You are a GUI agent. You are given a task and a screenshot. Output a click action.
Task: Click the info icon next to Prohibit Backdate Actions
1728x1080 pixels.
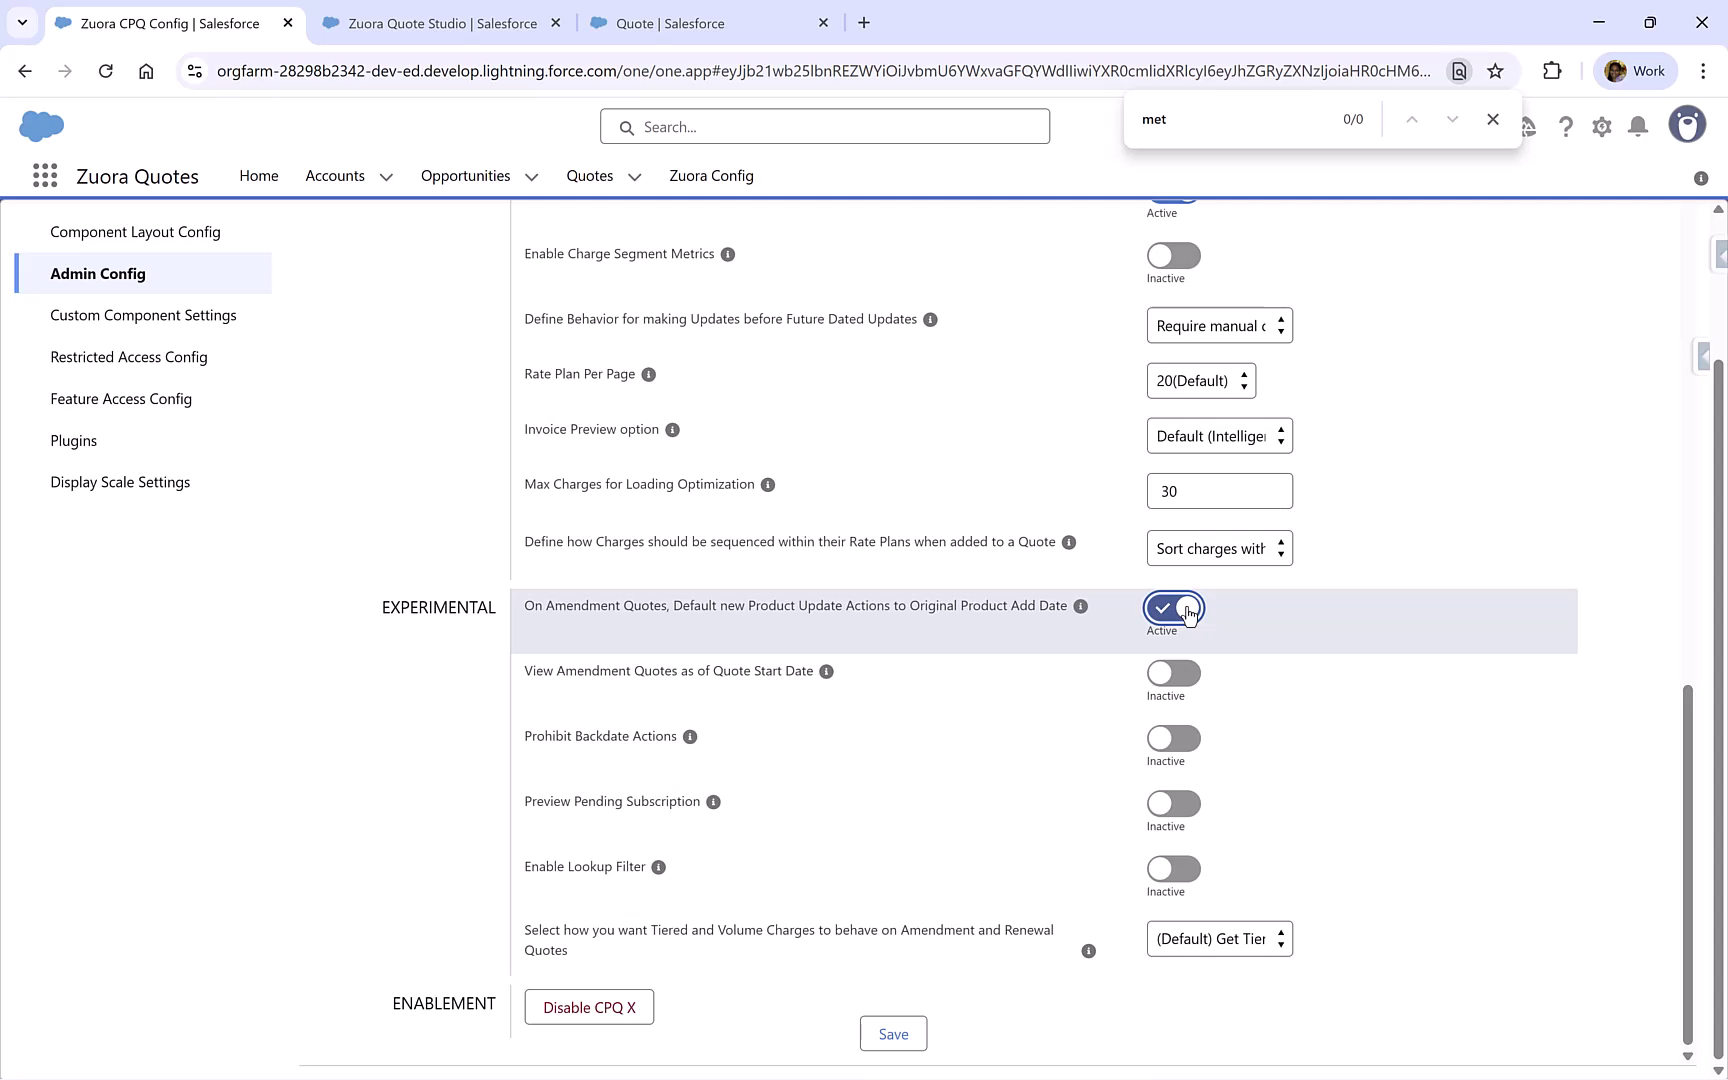click(690, 737)
